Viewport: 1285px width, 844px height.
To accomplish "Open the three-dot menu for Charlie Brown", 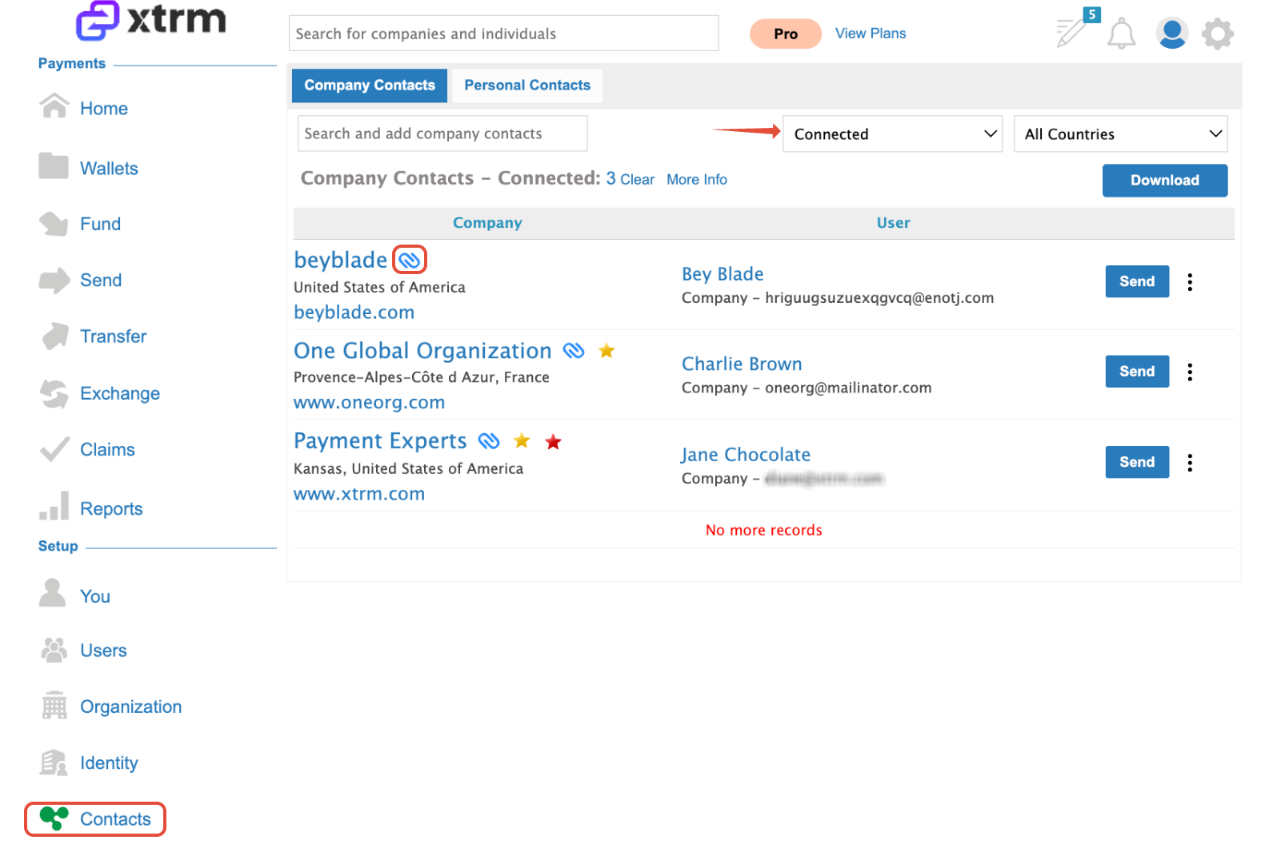I will (1190, 372).
